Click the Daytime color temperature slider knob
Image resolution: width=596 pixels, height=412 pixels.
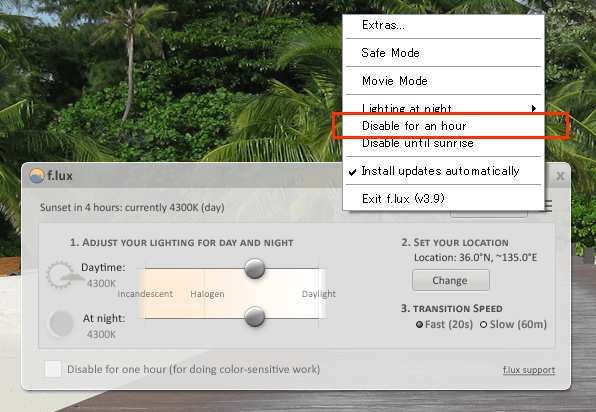pos(255,268)
